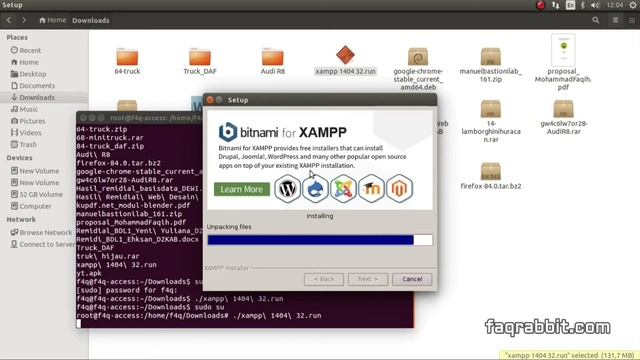Screen dimensions: 640x360
Task: Open system settings gear menu
Action: 633,5
